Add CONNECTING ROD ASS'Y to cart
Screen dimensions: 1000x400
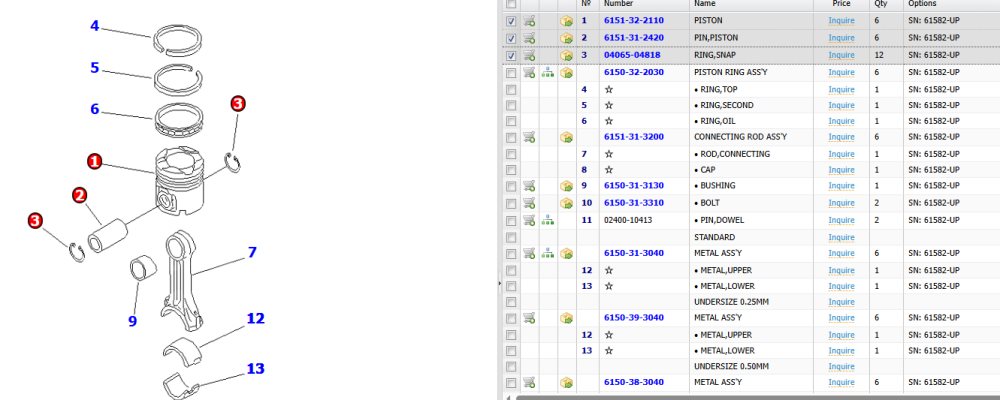529,137
